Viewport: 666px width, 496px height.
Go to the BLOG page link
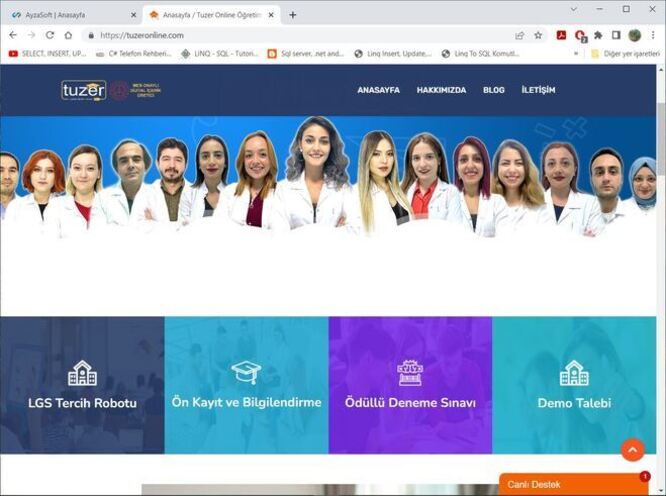coord(494,90)
